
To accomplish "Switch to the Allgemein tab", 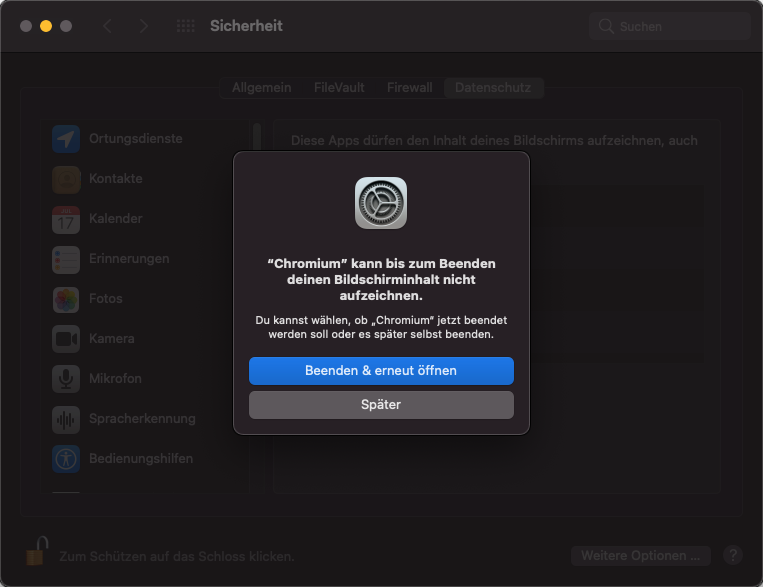I will click(262, 88).
